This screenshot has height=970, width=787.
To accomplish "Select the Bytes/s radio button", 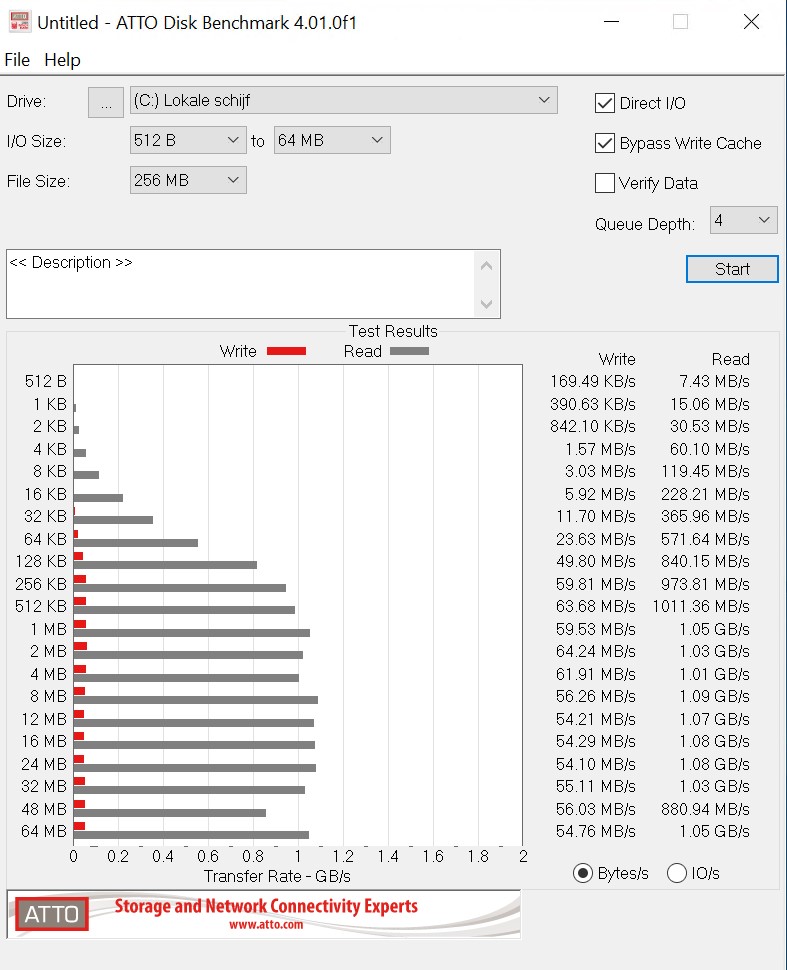I will coord(583,873).
